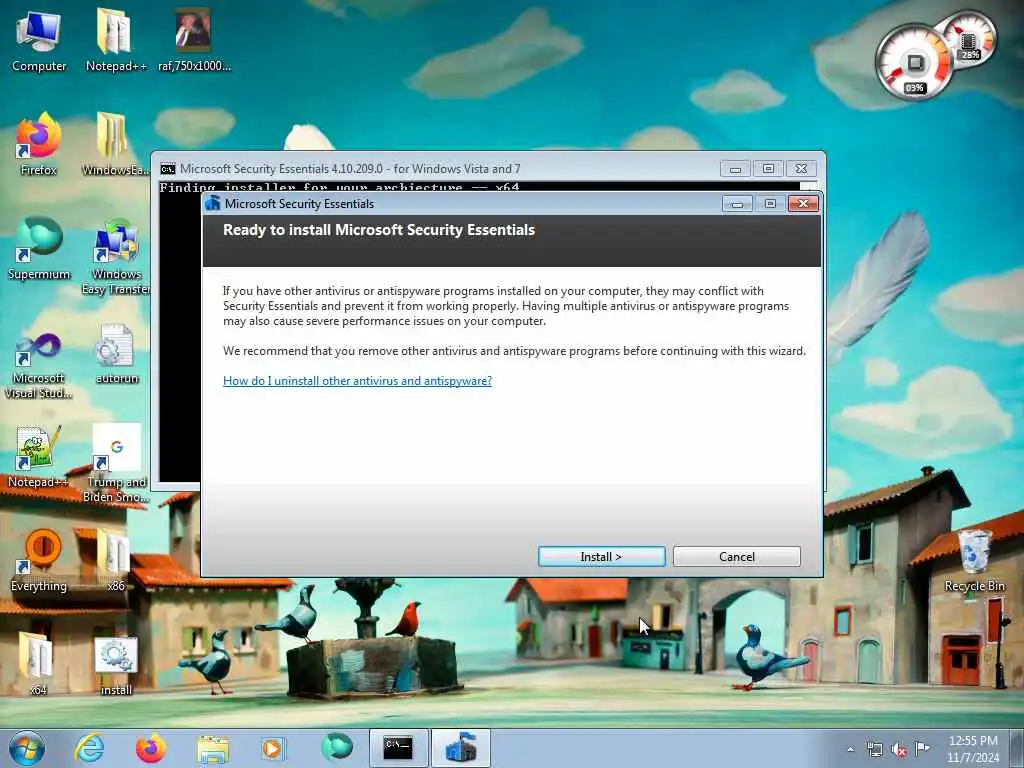Screen dimensions: 1024x768
Task: Click the command prompt window title text
Action: 350,169
